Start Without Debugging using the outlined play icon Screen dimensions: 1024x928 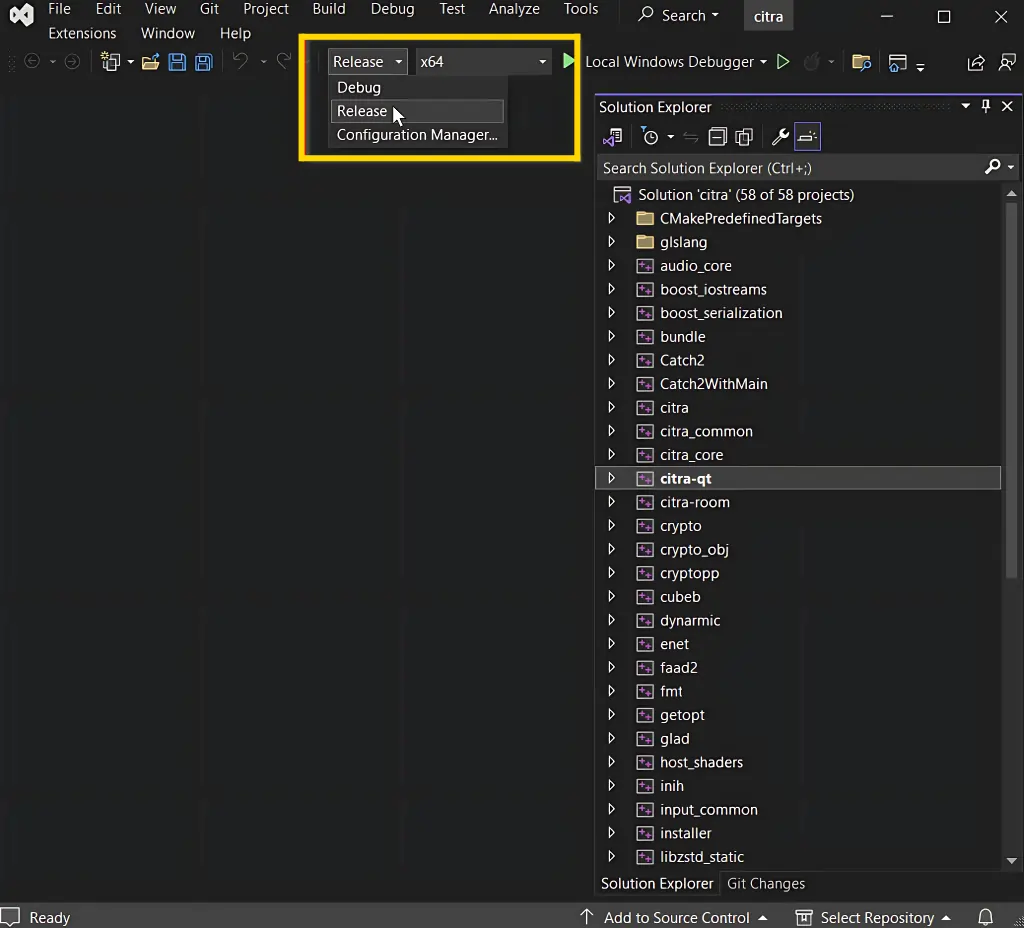click(x=783, y=62)
